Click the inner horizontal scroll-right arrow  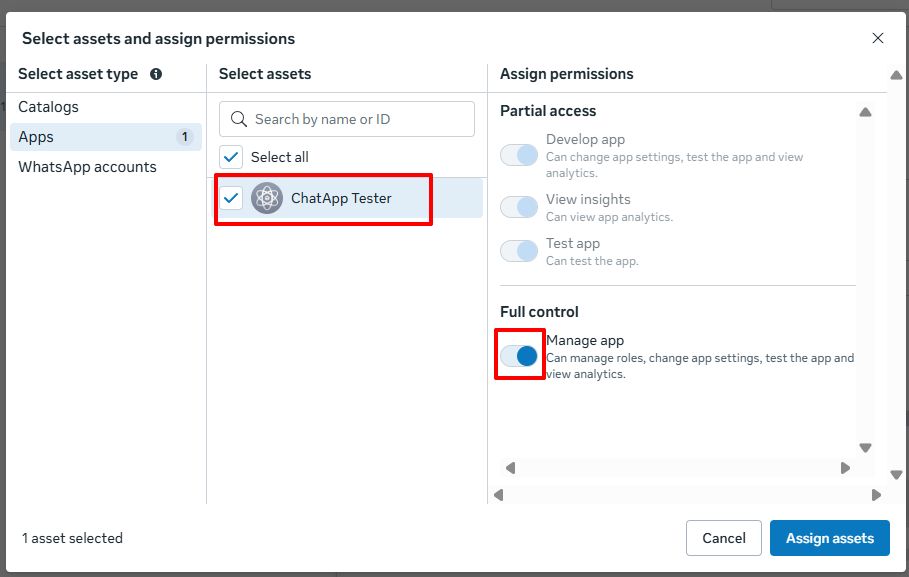(845, 468)
